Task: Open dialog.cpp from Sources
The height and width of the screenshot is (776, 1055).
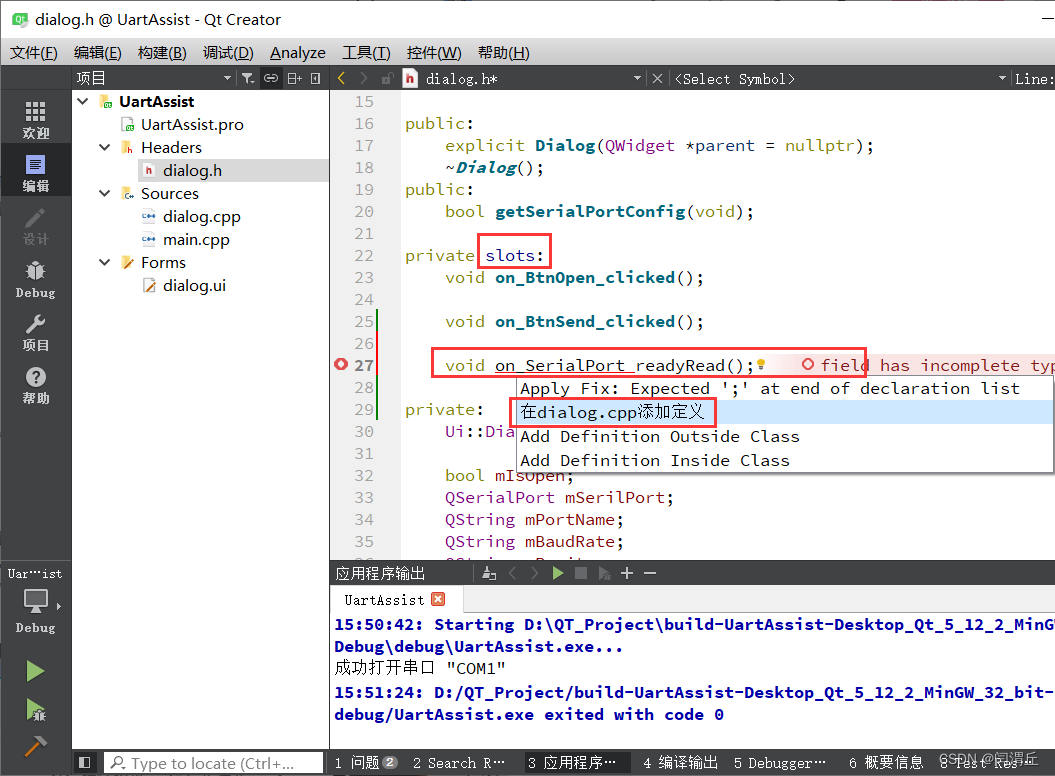Action: (x=201, y=217)
